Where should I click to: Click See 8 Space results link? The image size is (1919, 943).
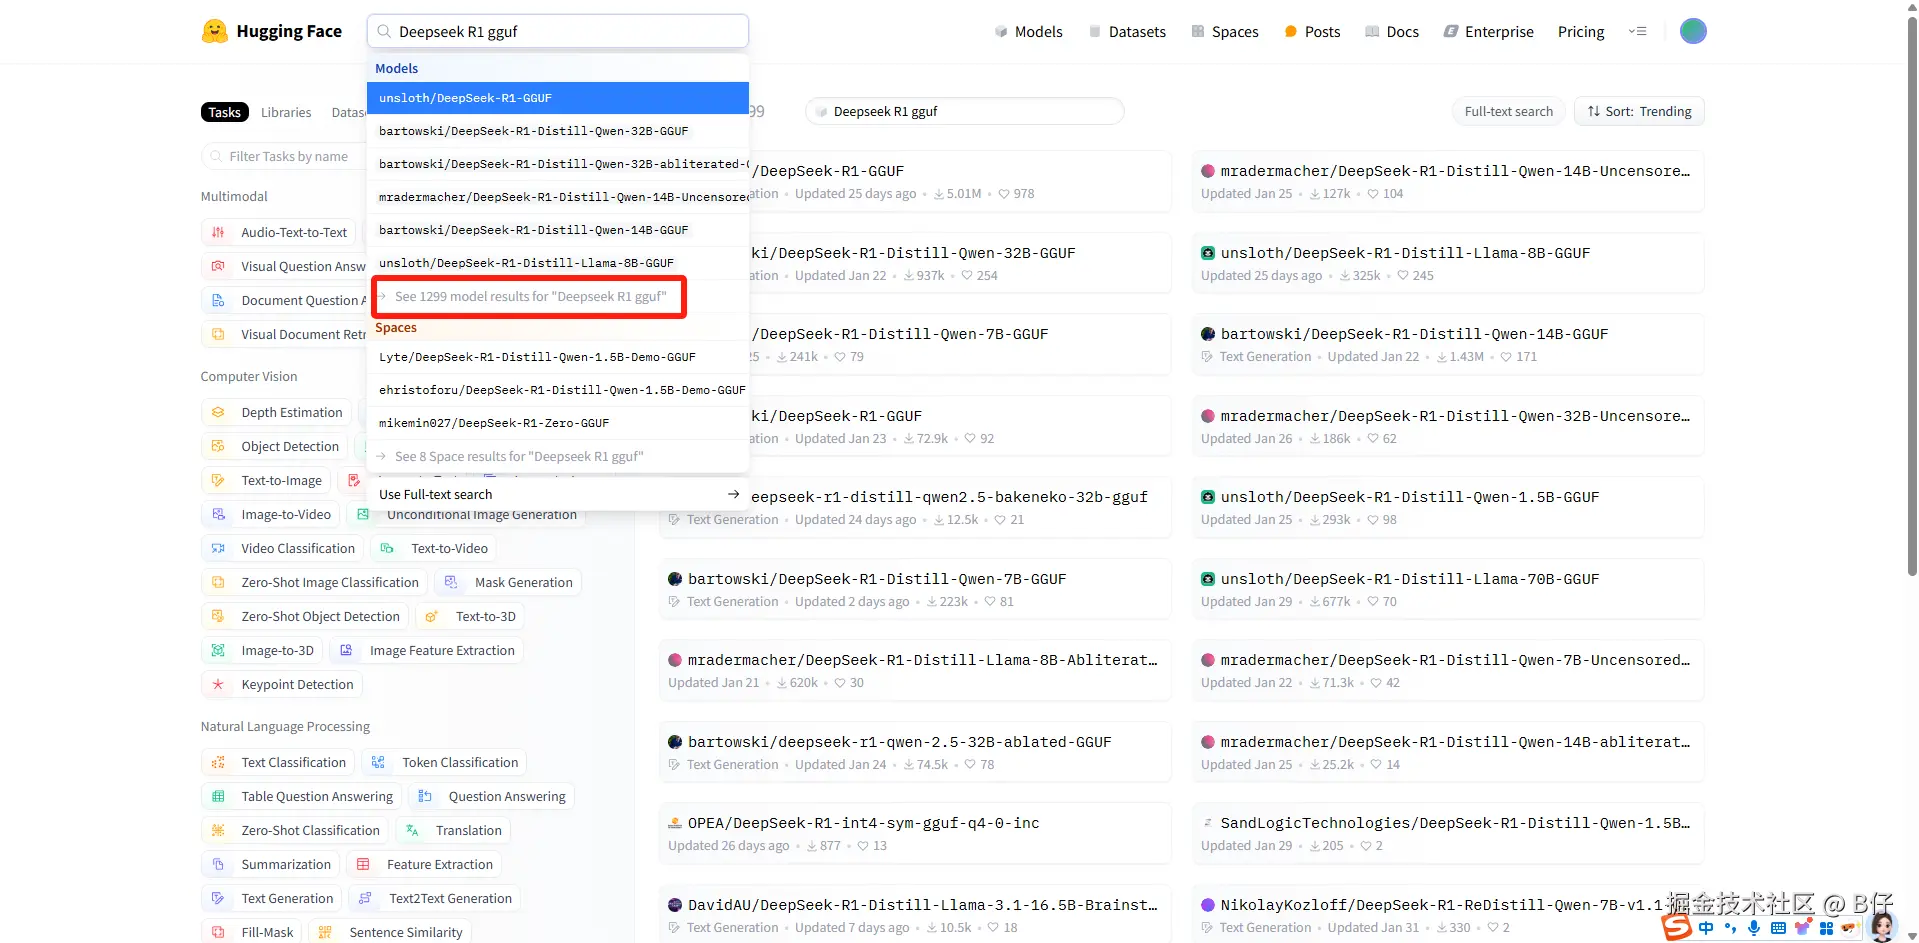[518, 456]
